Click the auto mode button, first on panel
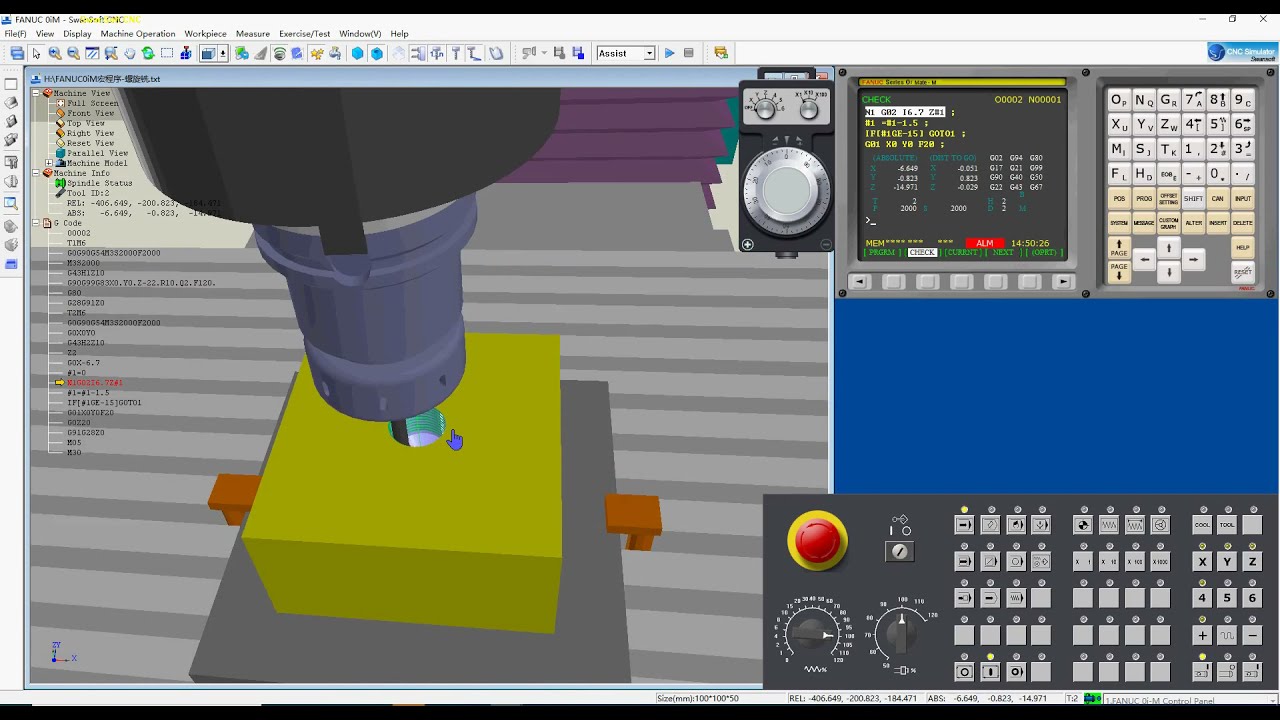Image resolution: width=1280 pixels, height=720 pixels. click(x=964, y=525)
